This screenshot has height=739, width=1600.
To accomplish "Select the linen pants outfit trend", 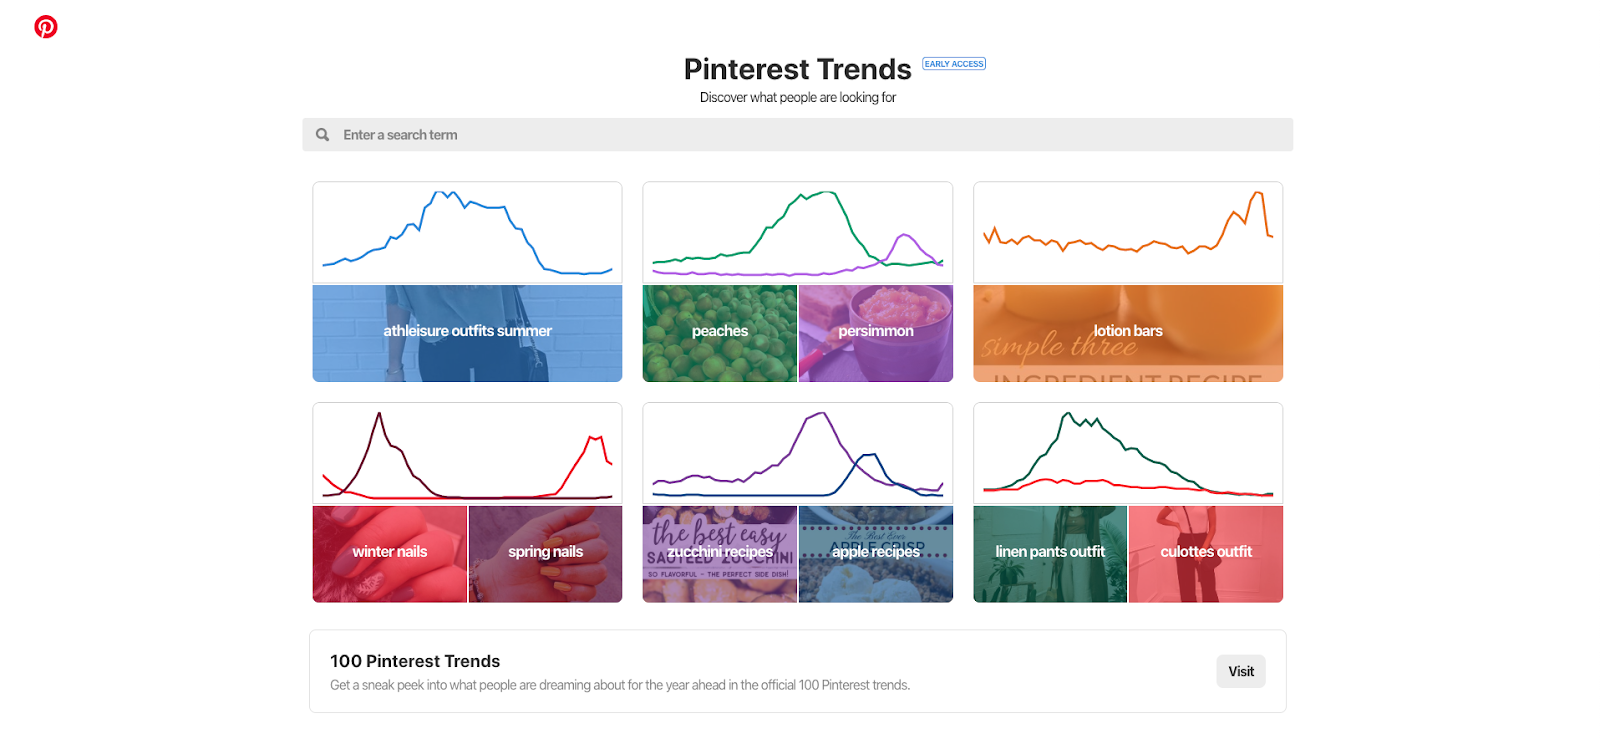I will [1049, 551].
